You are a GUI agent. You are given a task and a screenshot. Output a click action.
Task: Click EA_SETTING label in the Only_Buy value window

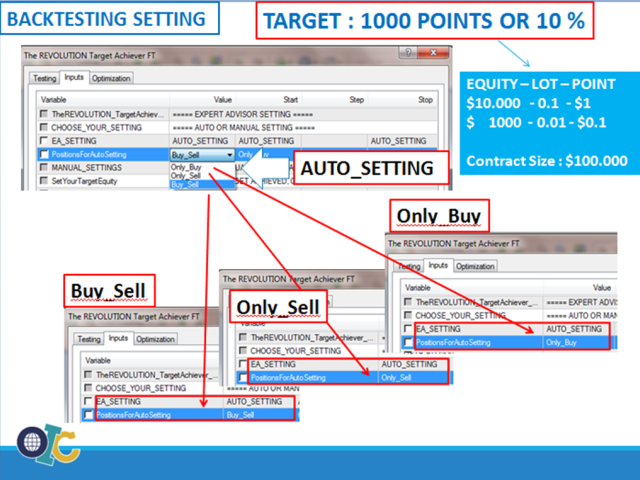tap(438, 329)
